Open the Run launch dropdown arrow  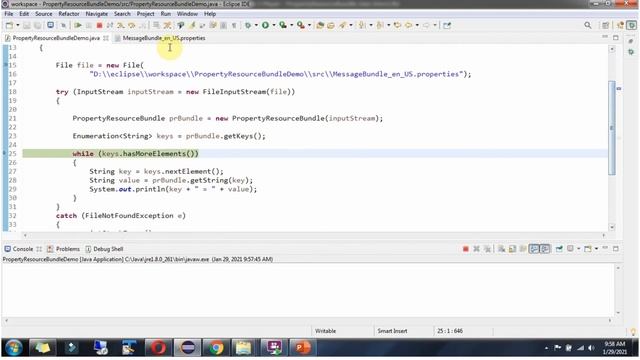click(274, 25)
